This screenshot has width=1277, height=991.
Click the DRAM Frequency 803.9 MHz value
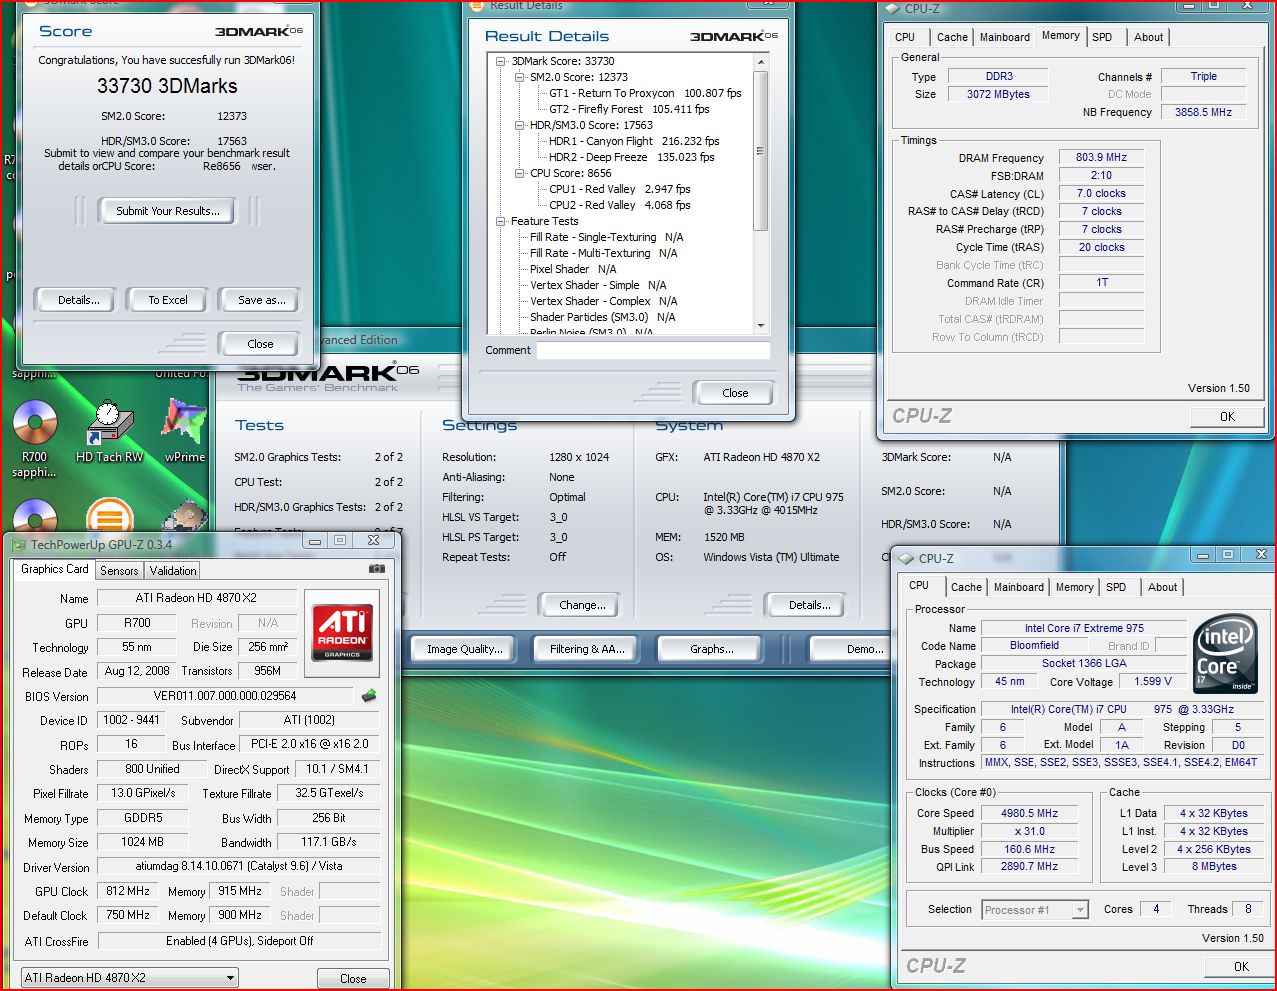coord(1101,157)
